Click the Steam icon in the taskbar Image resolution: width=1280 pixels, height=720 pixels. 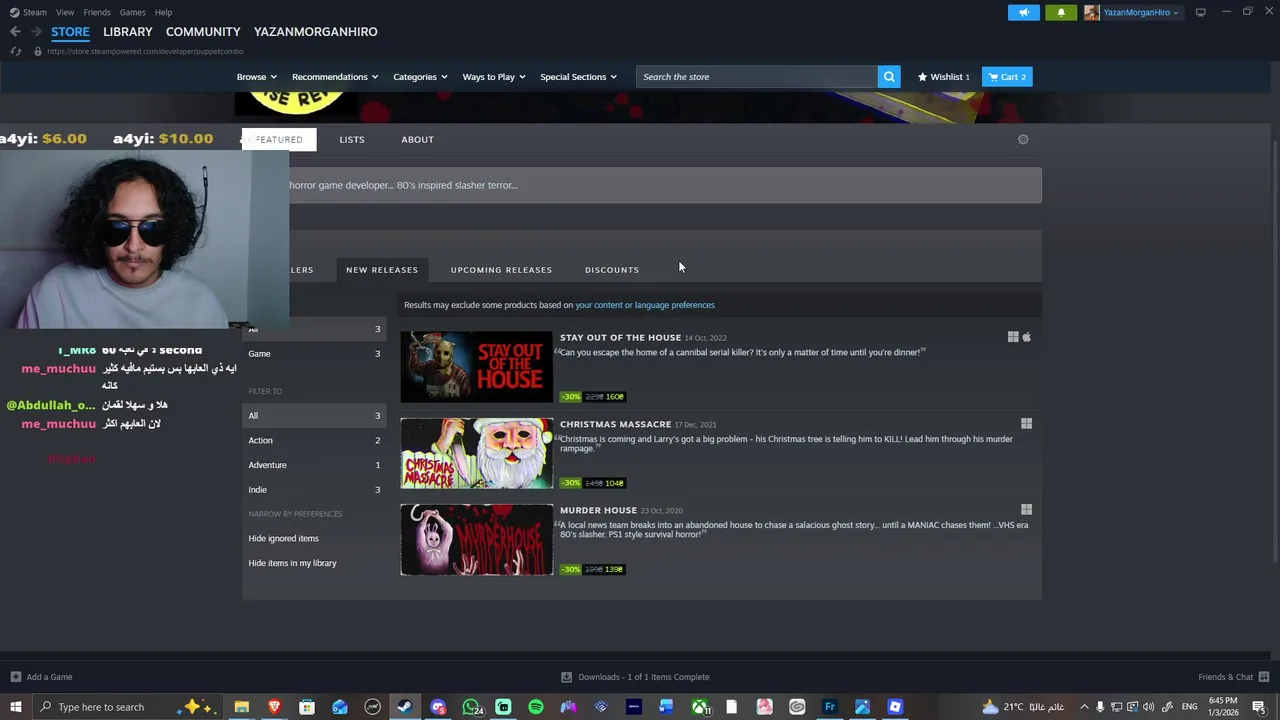click(405, 707)
